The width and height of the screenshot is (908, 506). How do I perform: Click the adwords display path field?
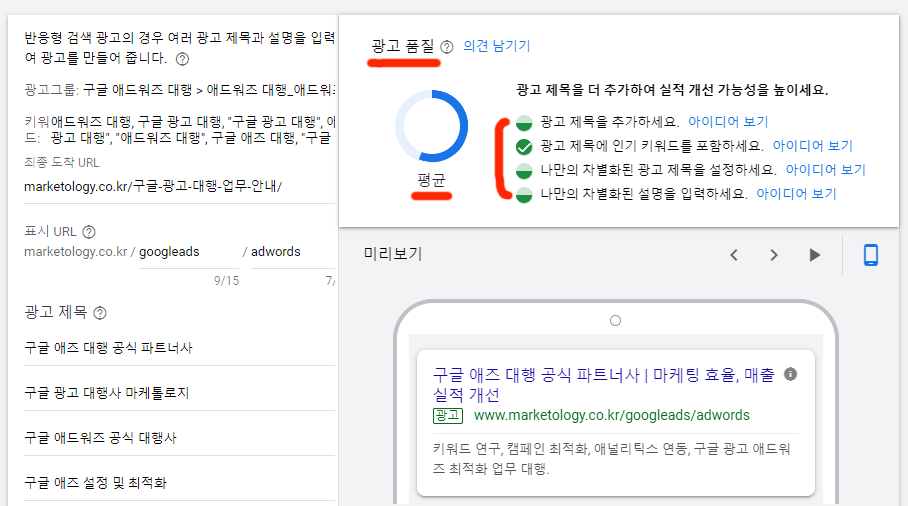[x=292, y=252]
